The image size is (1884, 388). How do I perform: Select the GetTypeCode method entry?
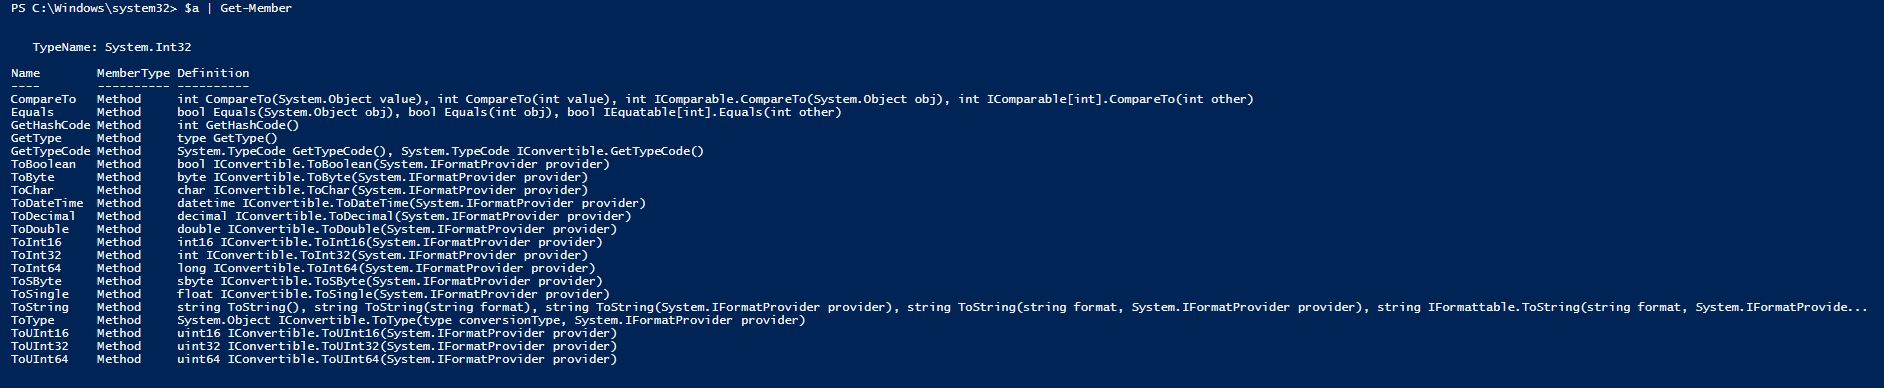tap(51, 151)
